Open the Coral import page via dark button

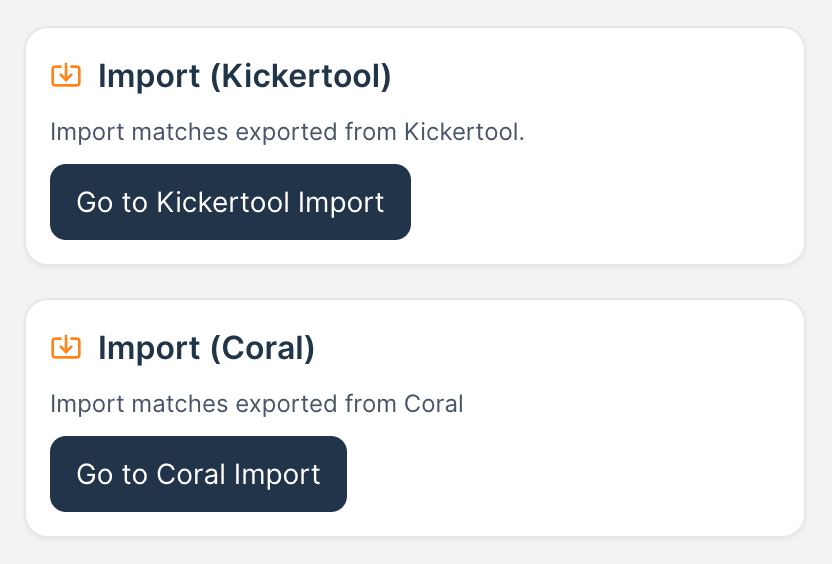coord(198,474)
